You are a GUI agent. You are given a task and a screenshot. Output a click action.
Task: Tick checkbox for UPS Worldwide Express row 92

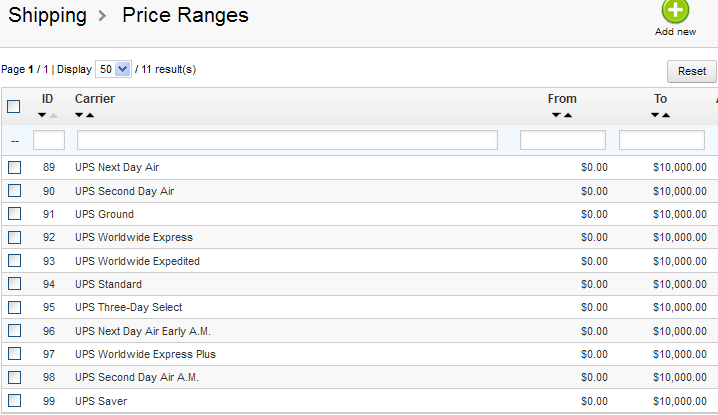[15, 237]
